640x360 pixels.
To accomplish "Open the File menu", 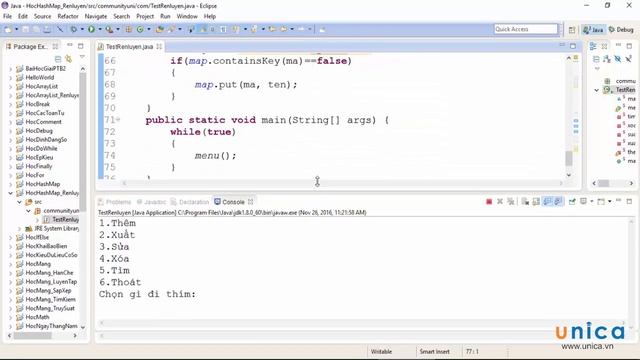I will 8,16.
